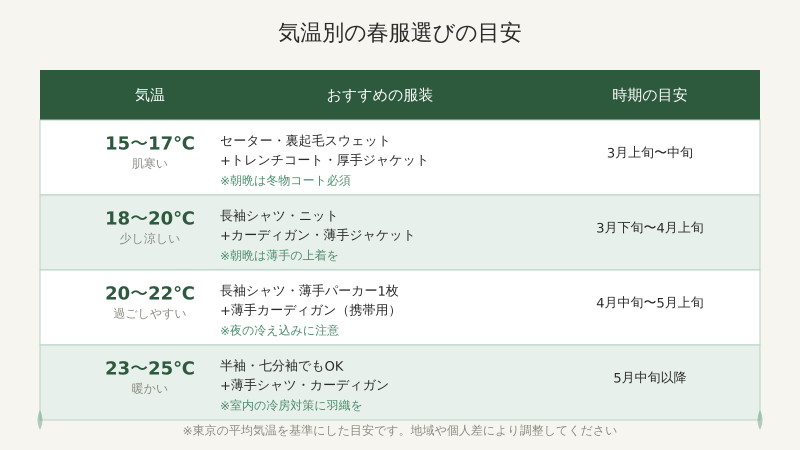Select the 23〜25°C temperature cell

coord(150,368)
